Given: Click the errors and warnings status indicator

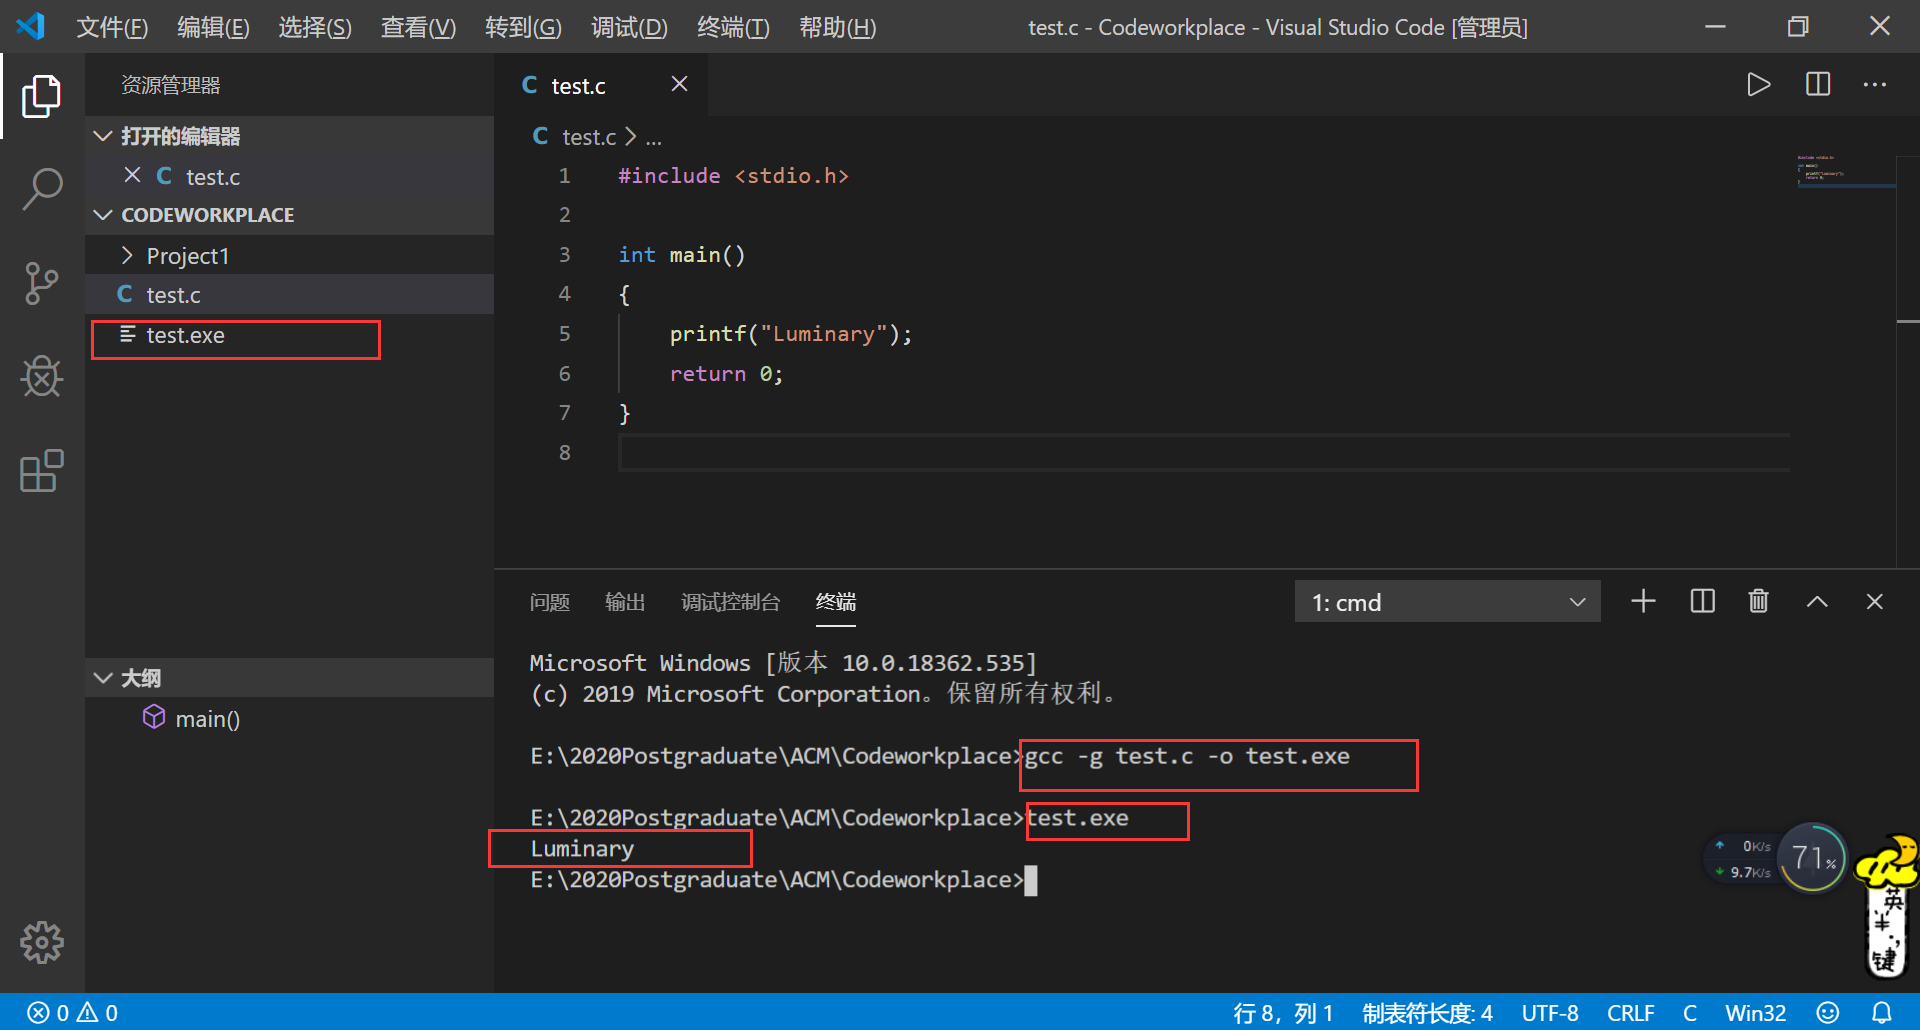Looking at the screenshot, I should click(72, 1013).
